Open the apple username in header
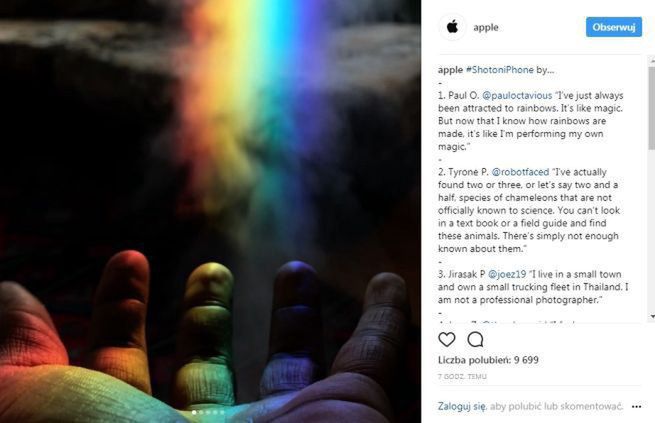 (x=486, y=28)
